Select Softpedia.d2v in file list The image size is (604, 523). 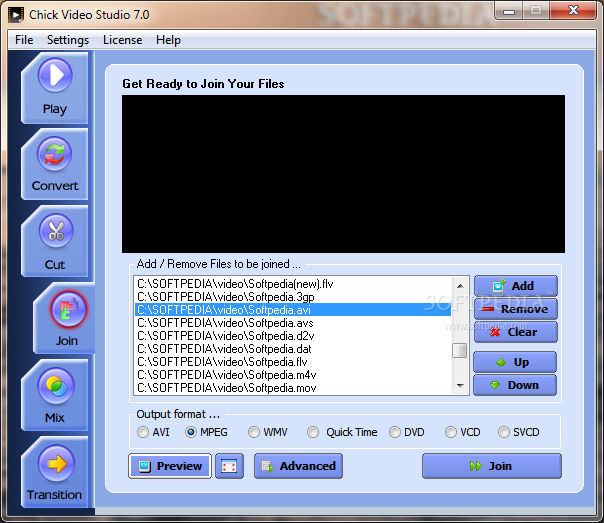(293, 336)
